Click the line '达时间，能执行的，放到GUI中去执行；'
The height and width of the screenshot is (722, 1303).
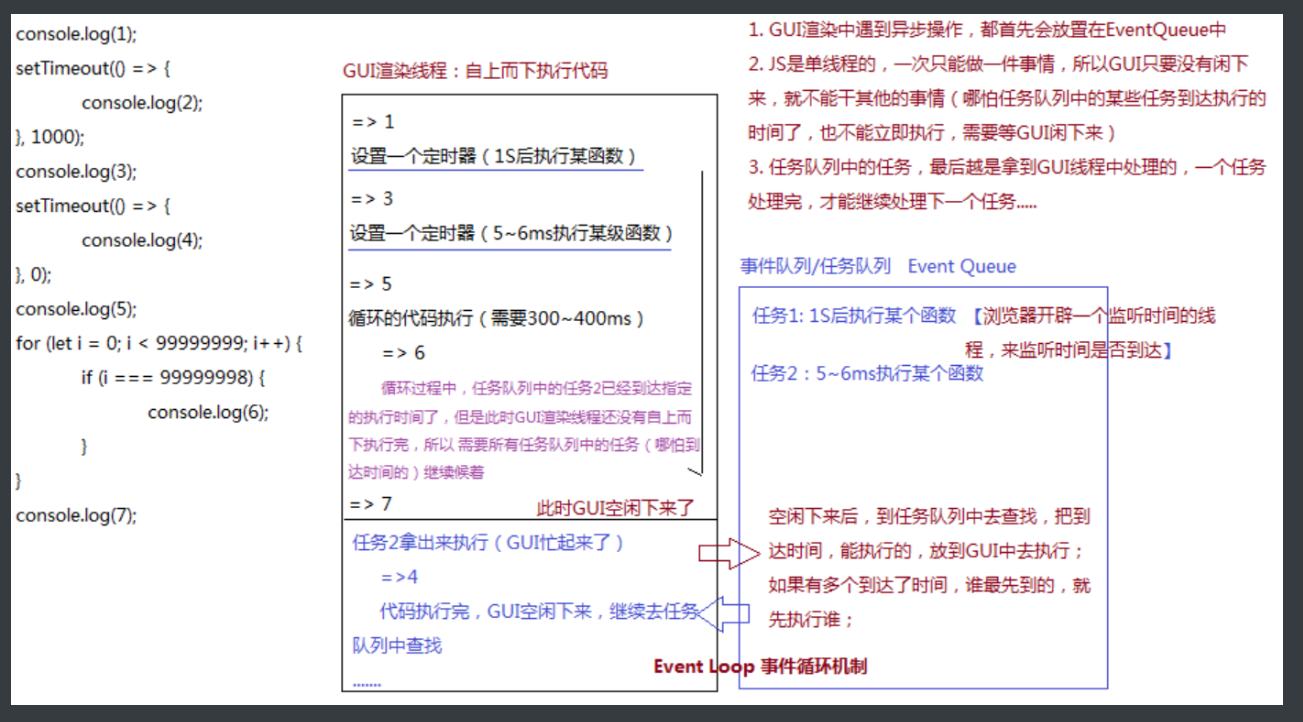point(925,551)
